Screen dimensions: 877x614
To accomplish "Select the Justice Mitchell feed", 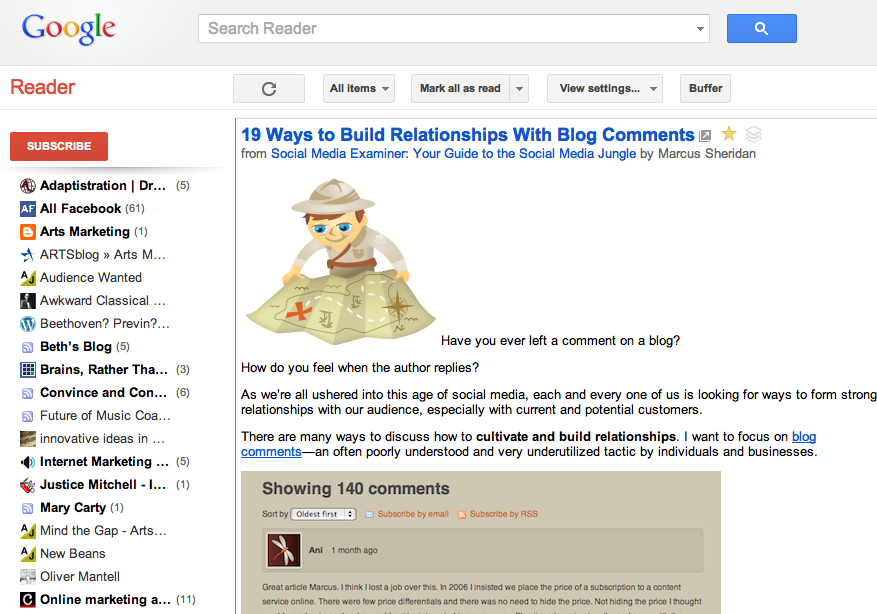I will [103, 485].
